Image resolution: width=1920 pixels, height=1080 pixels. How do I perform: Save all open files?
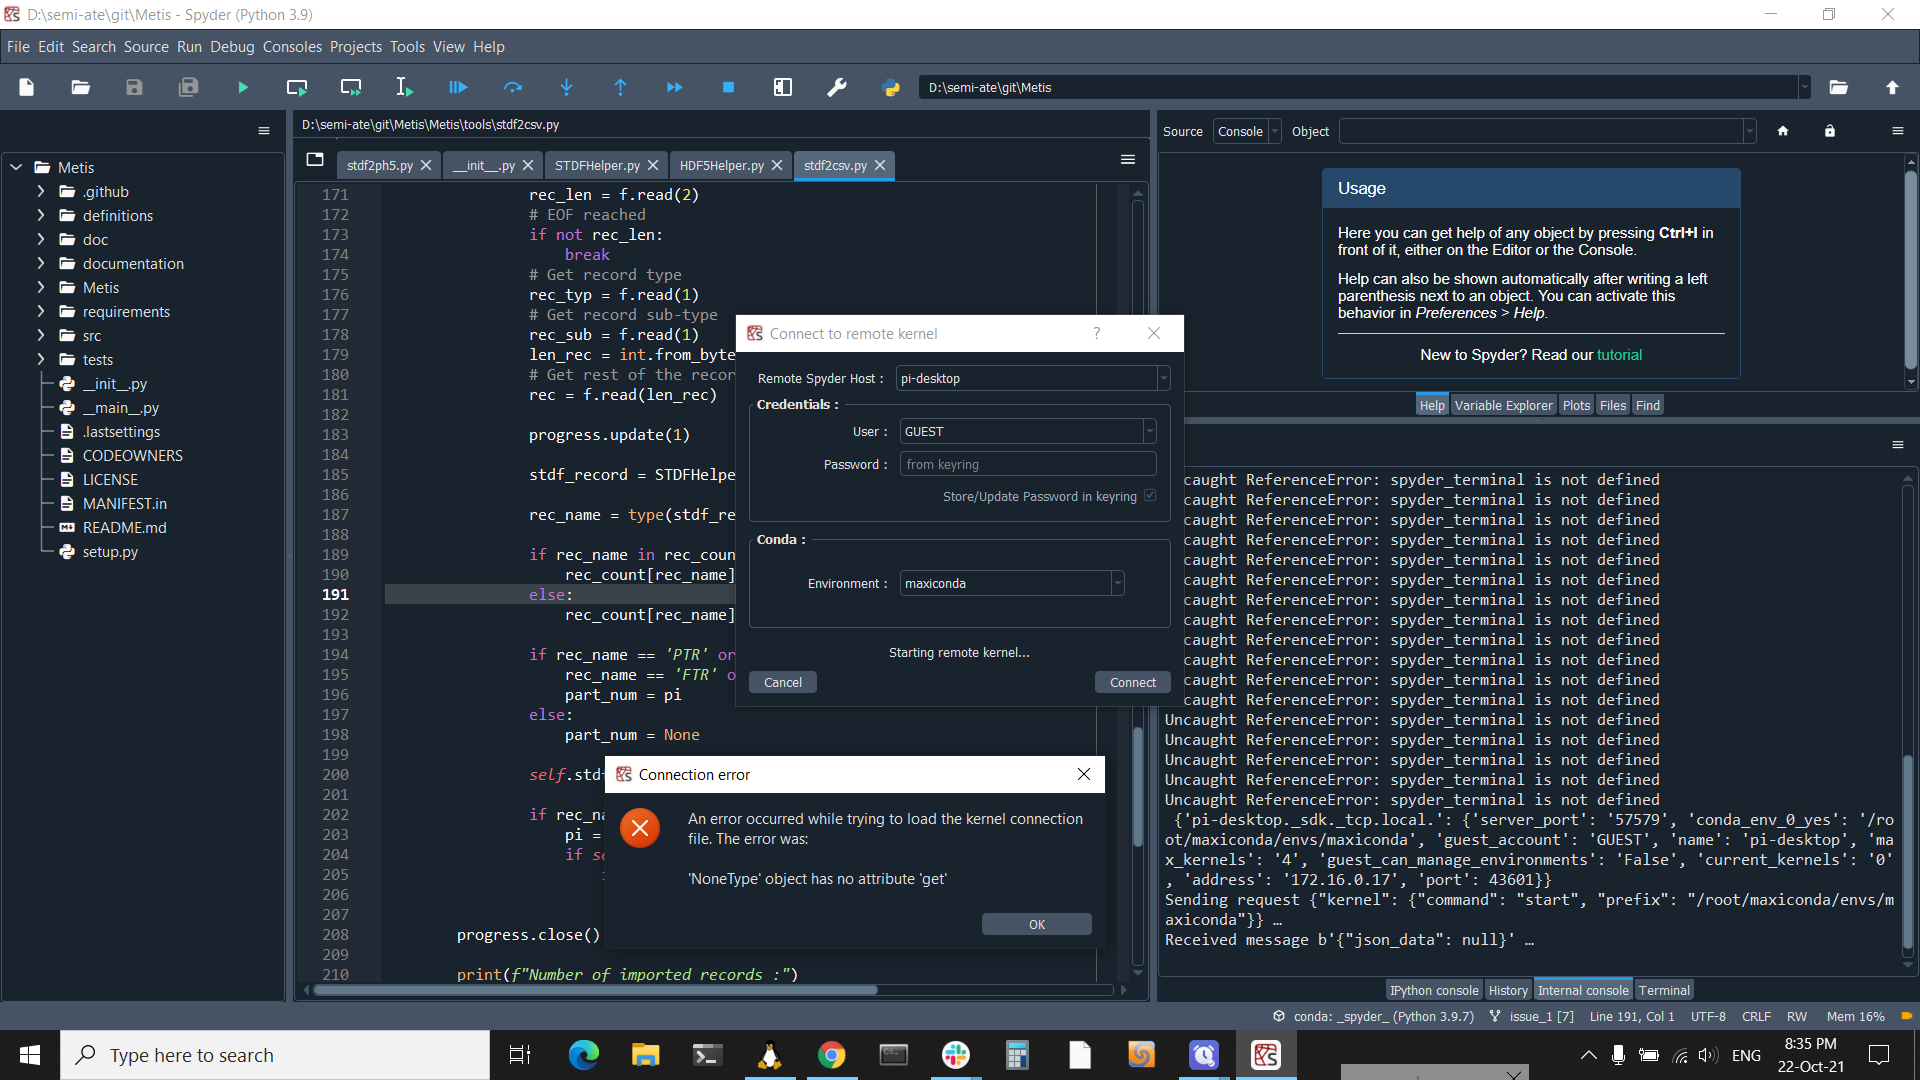click(x=188, y=87)
